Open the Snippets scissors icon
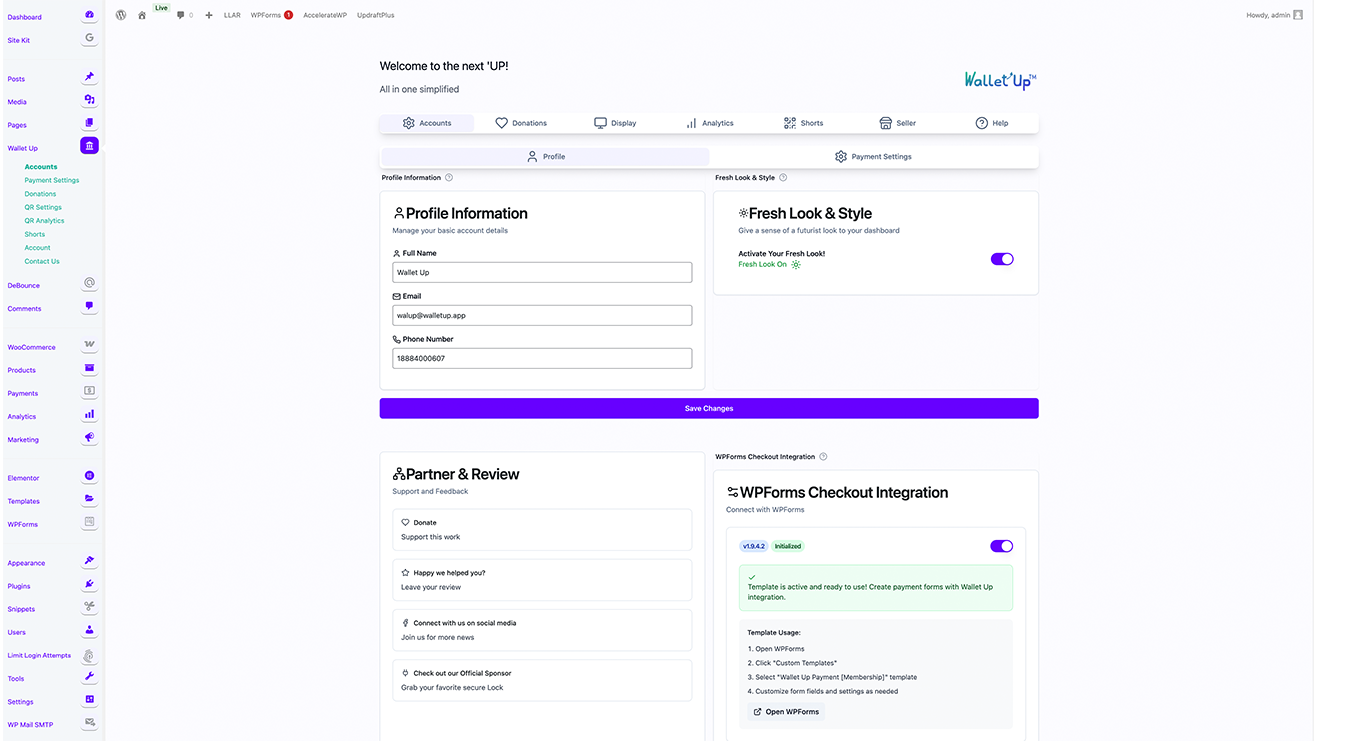 (x=89, y=607)
